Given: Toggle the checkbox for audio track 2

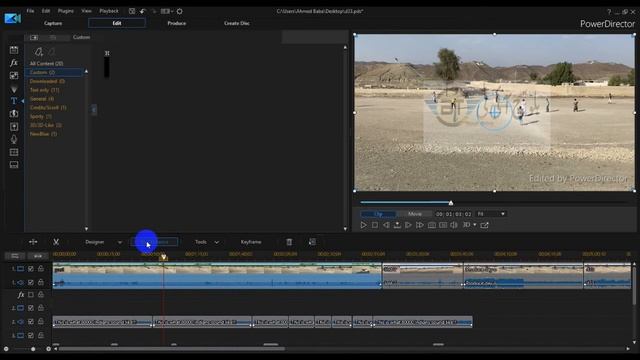Looking at the screenshot, I should click(31, 322).
